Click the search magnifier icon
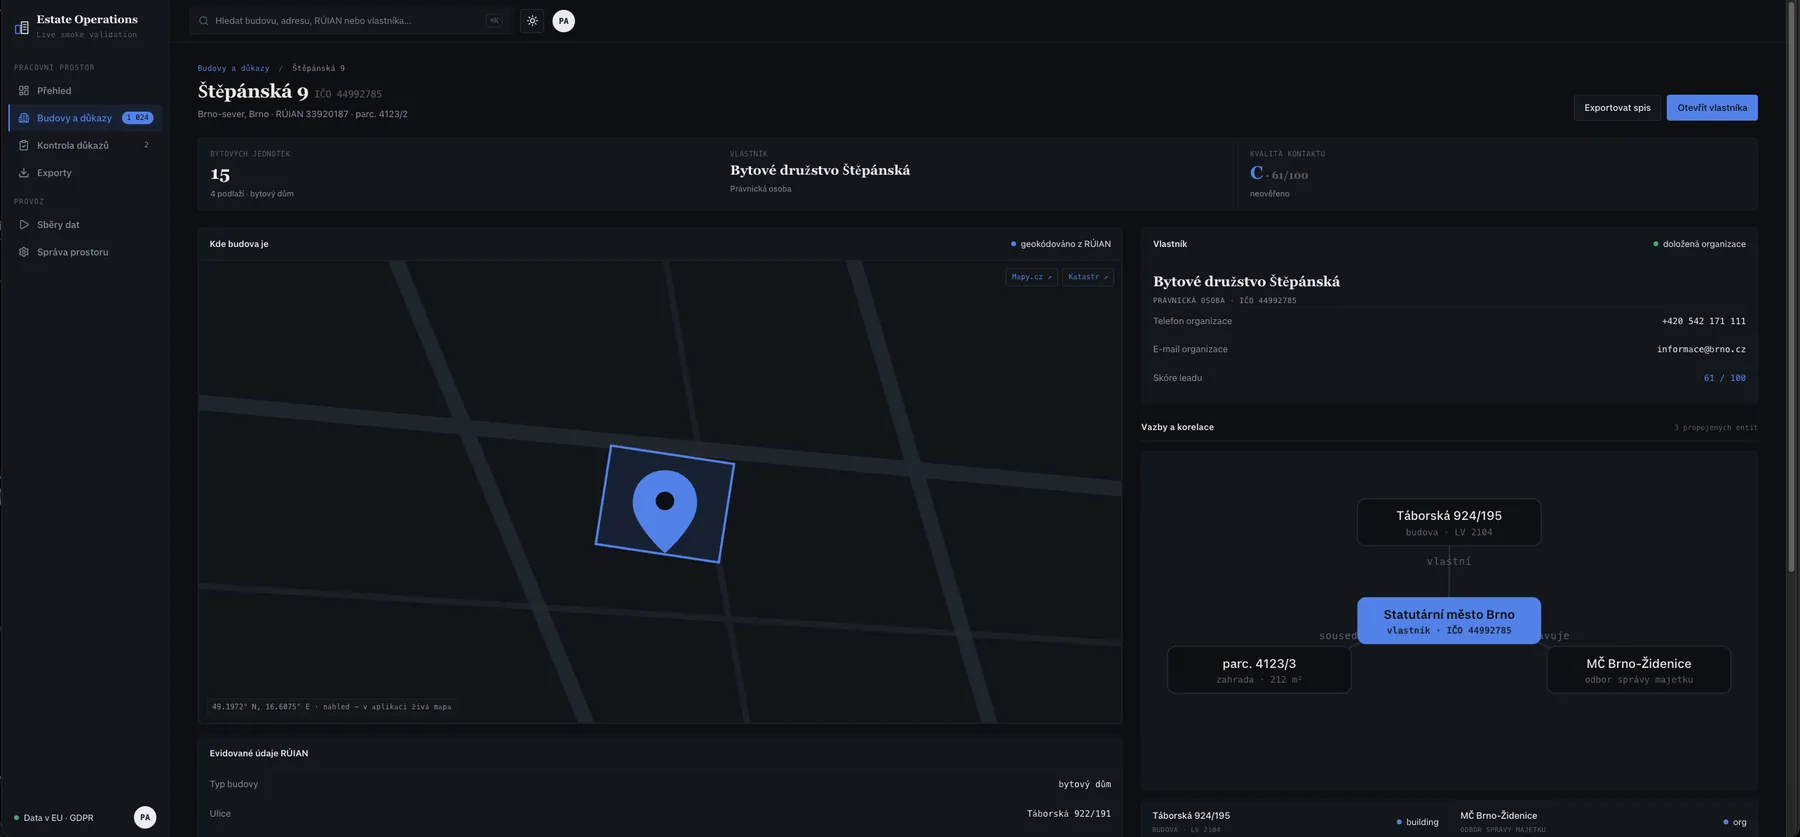The height and width of the screenshot is (837, 1800). pos(204,21)
